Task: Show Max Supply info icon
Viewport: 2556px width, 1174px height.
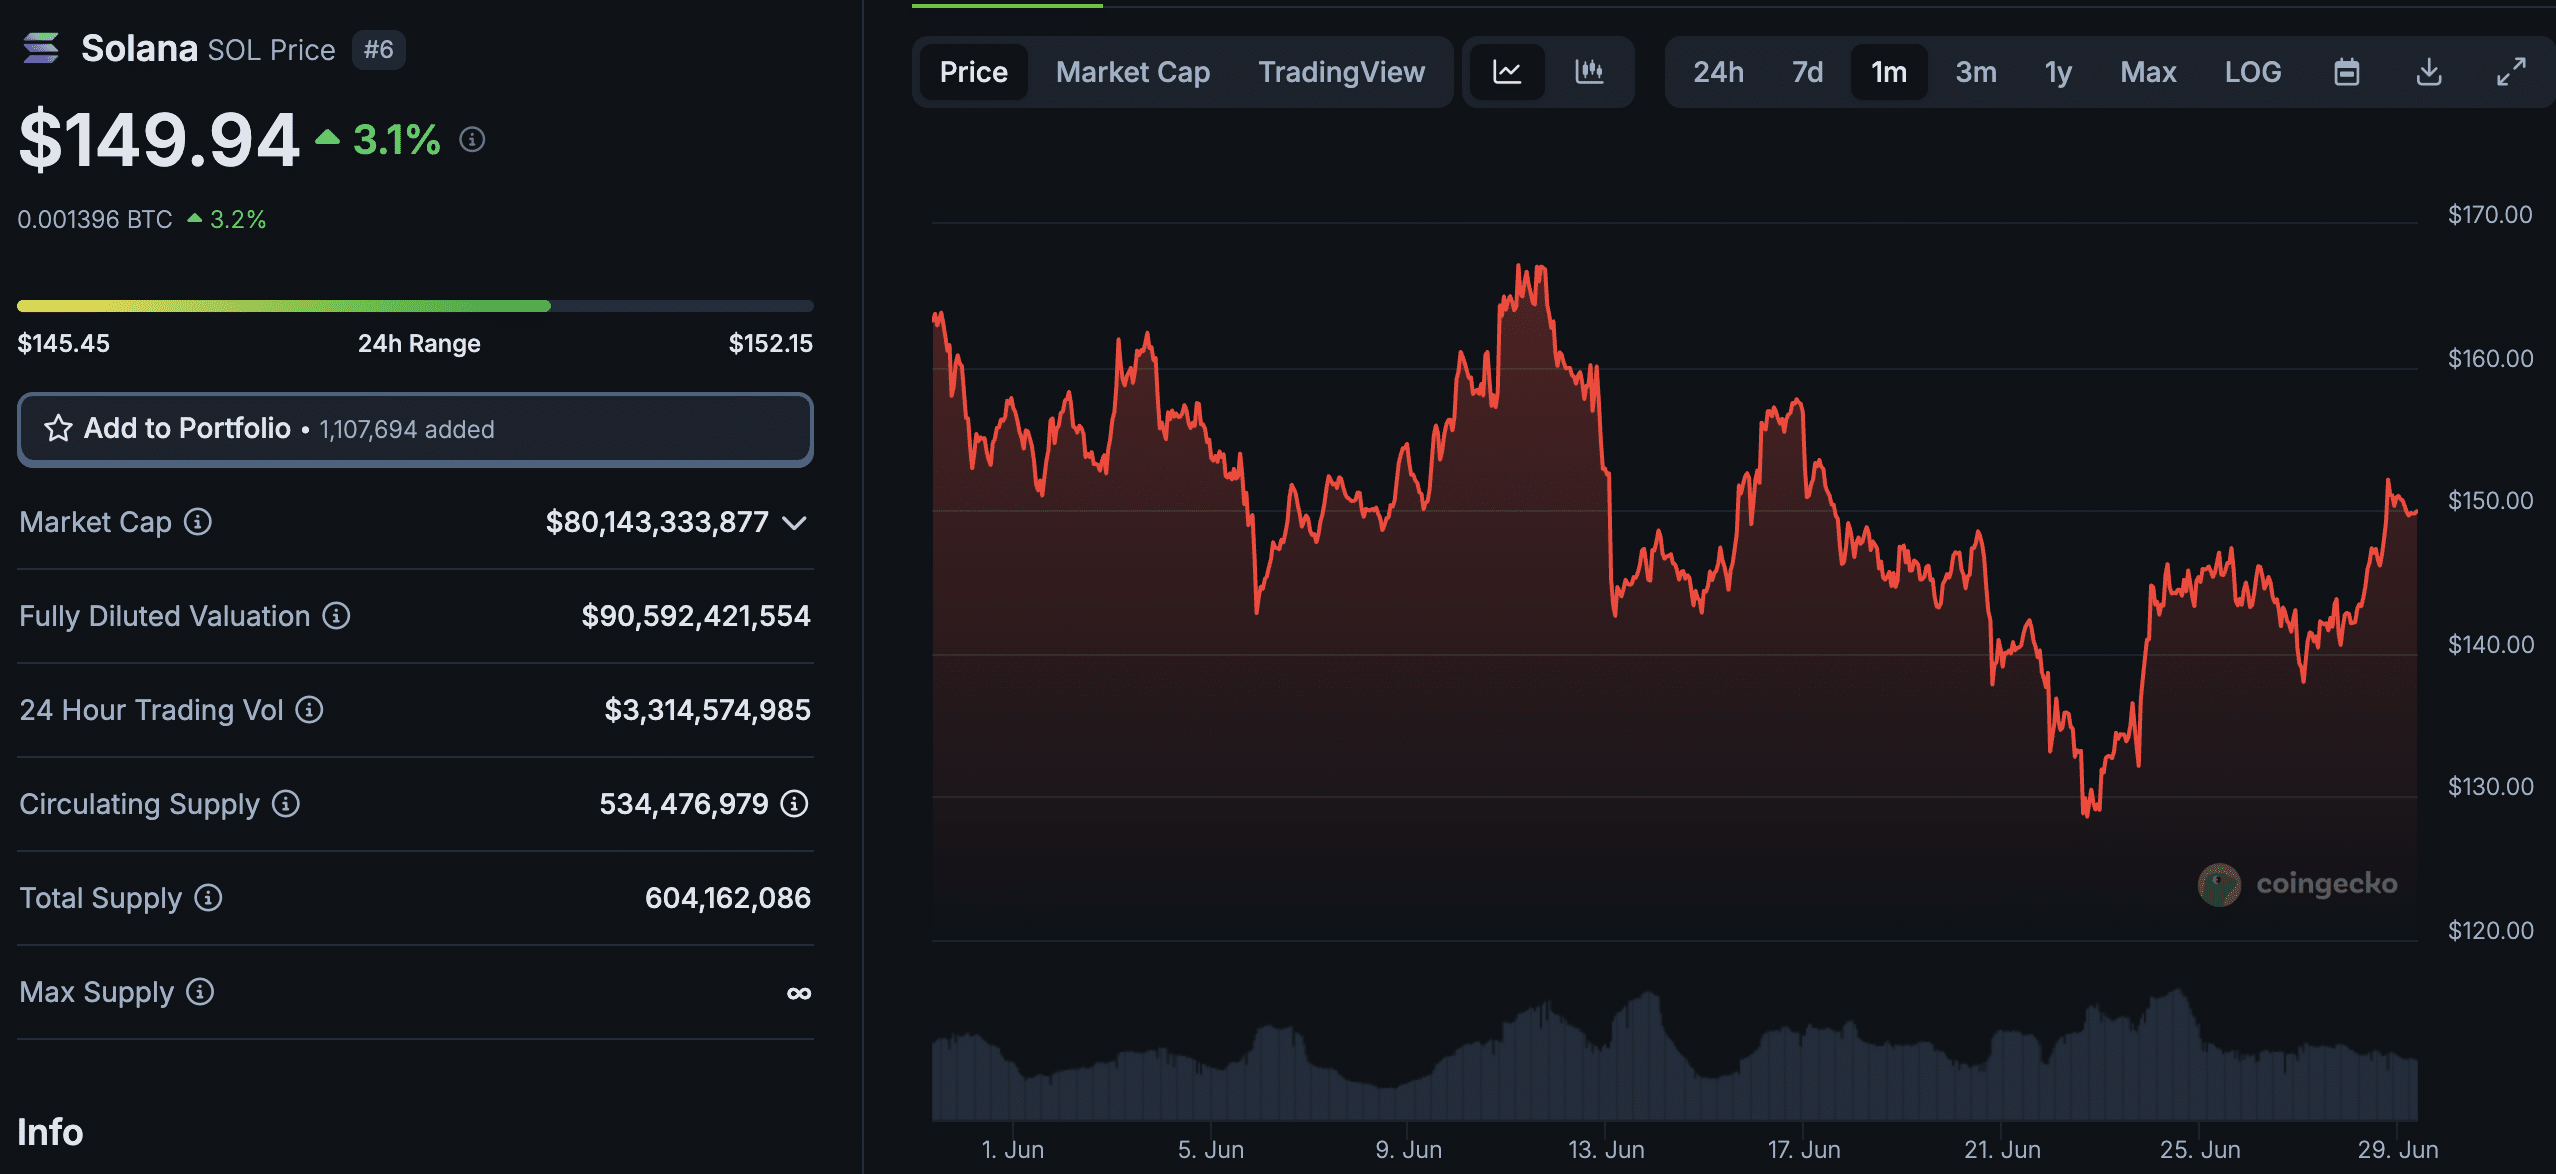Action: point(200,991)
